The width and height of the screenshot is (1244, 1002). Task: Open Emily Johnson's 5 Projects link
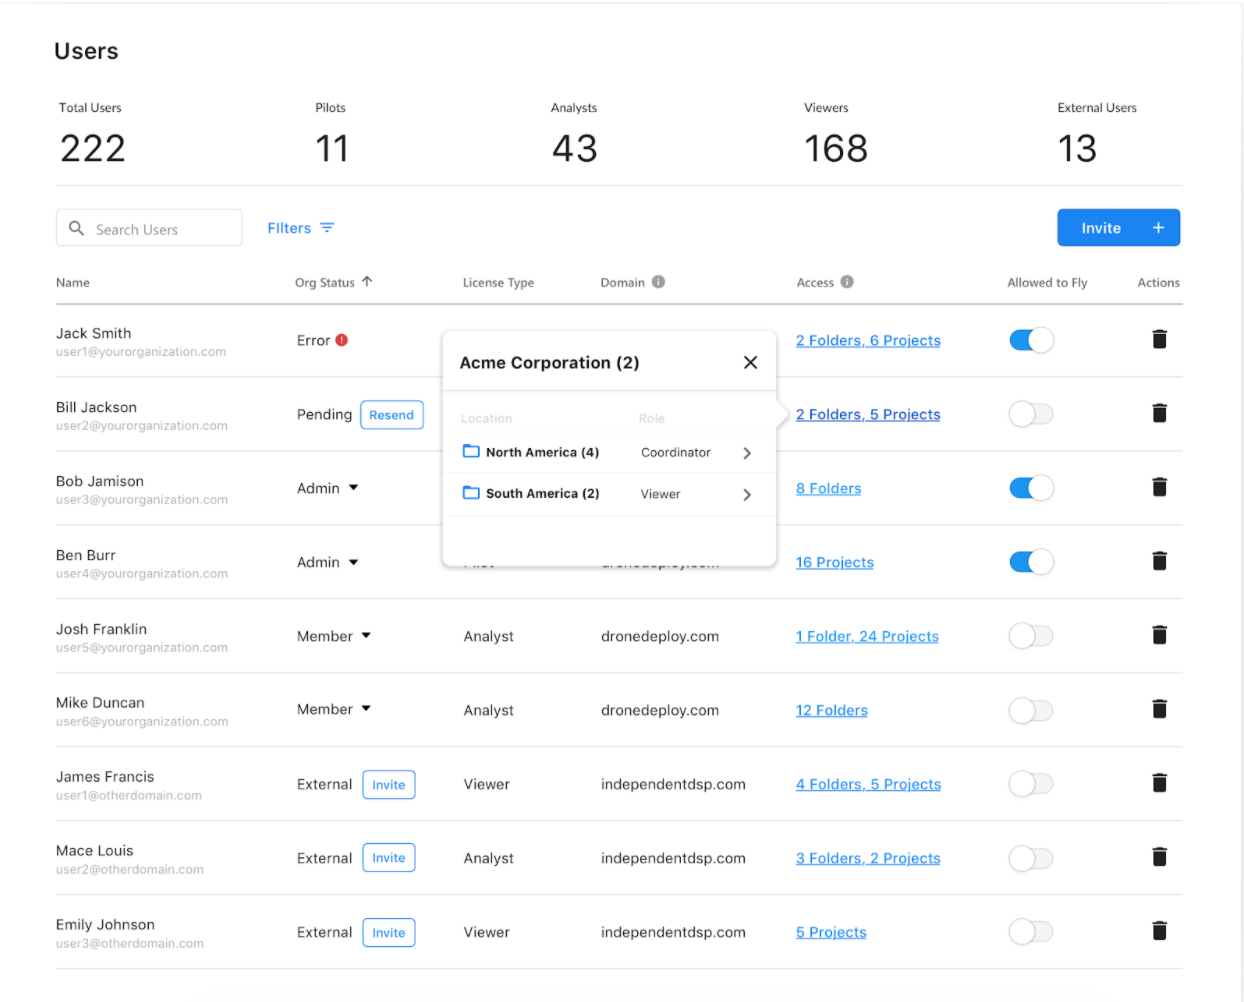click(x=831, y=932)
